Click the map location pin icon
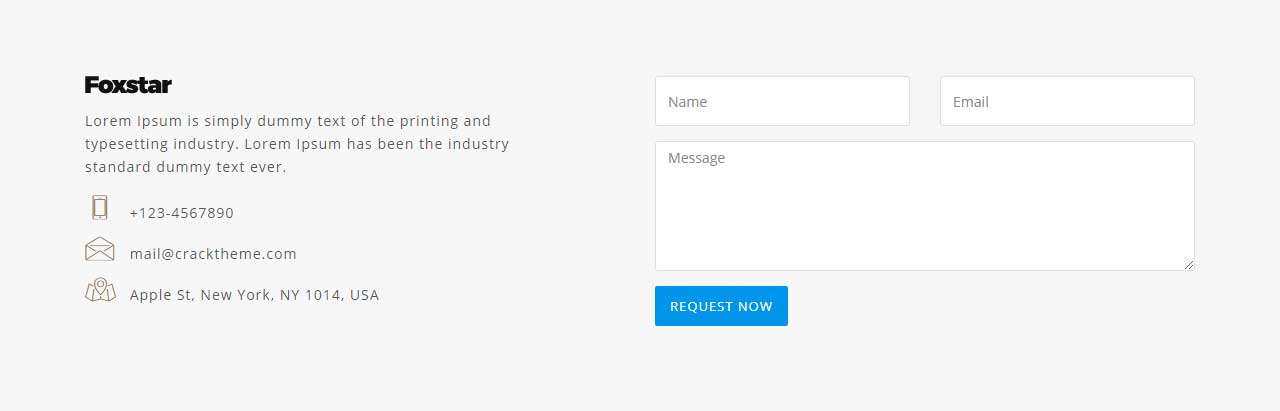Screen dimensions: 1280x411 [100, 290]
